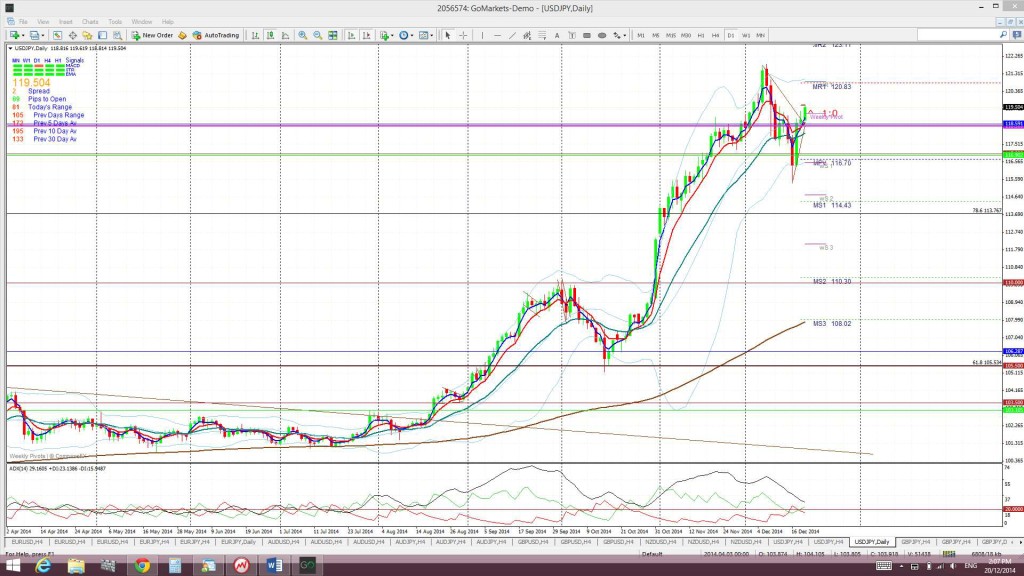Toggle chart auto scroll

pyautogui.click(x=351, y=35)
